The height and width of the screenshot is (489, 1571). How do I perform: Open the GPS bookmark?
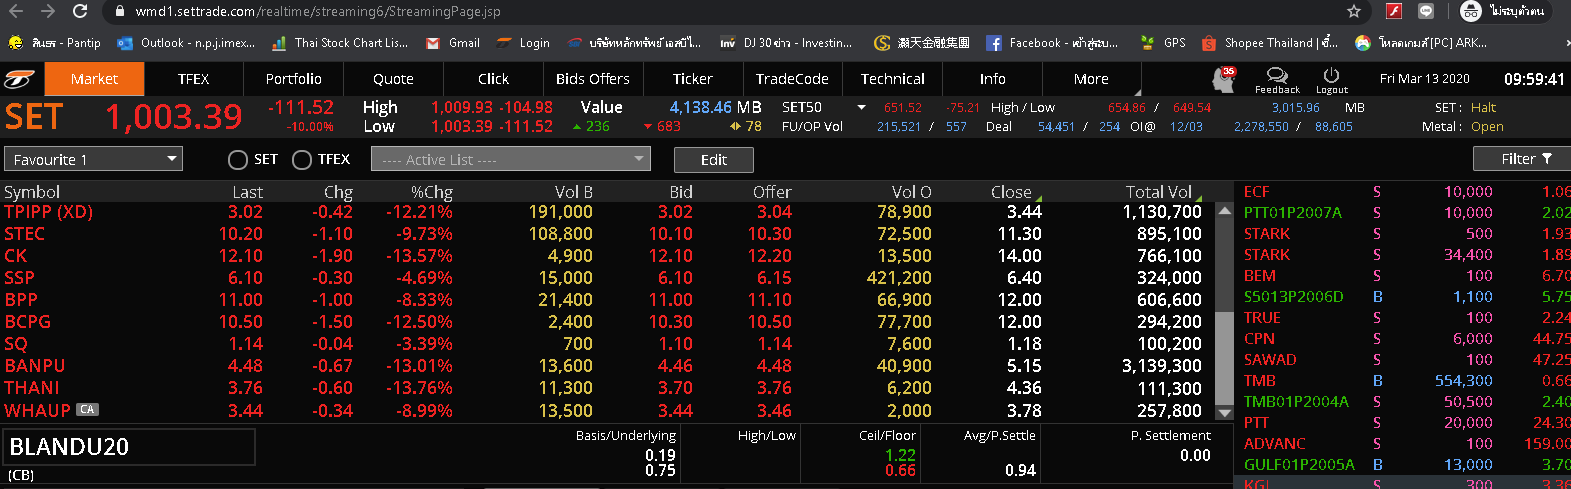point(1164,43)
